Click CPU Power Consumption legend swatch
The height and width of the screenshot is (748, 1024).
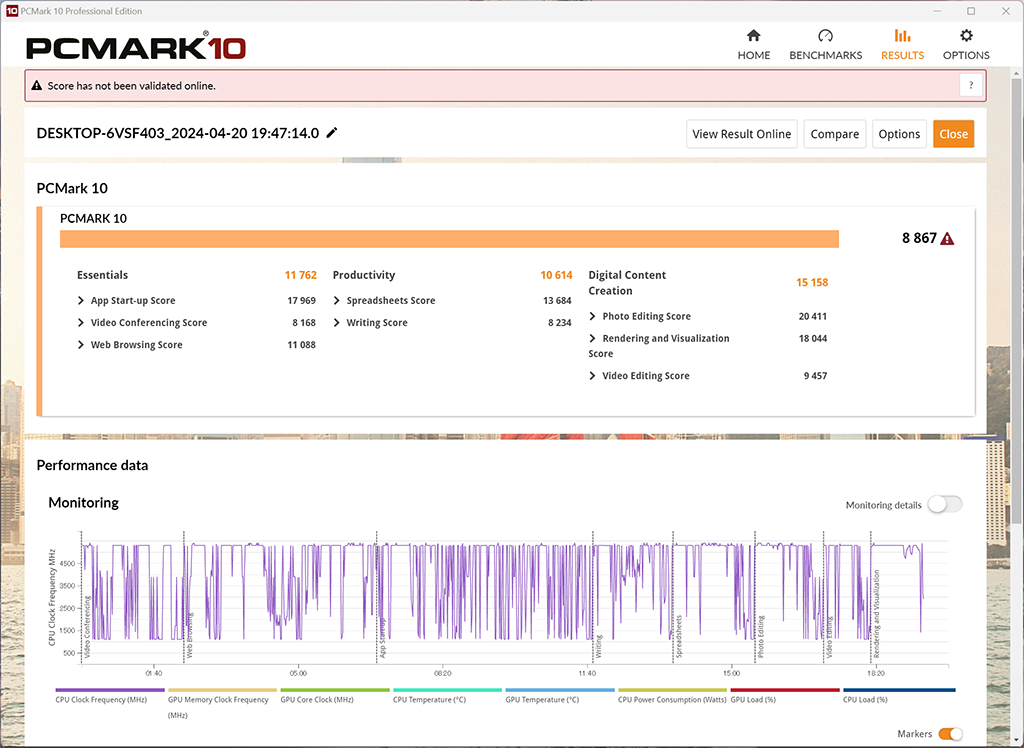pos(672,690)
